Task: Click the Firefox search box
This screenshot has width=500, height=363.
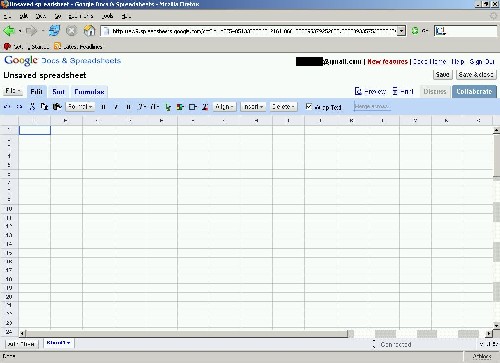Action: 465,31
